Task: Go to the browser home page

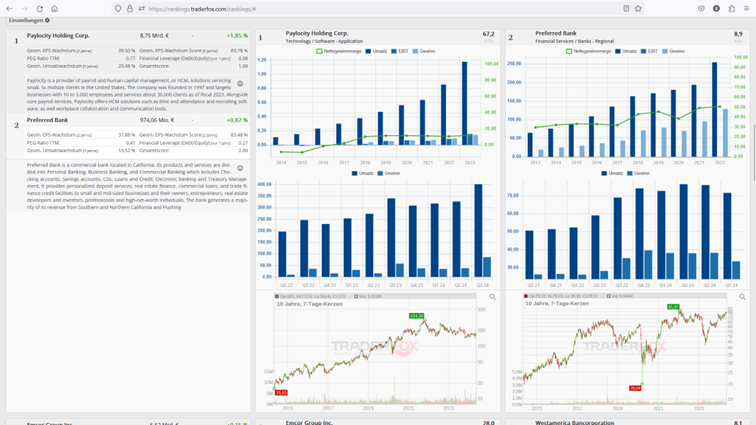Action: [54, 8]
